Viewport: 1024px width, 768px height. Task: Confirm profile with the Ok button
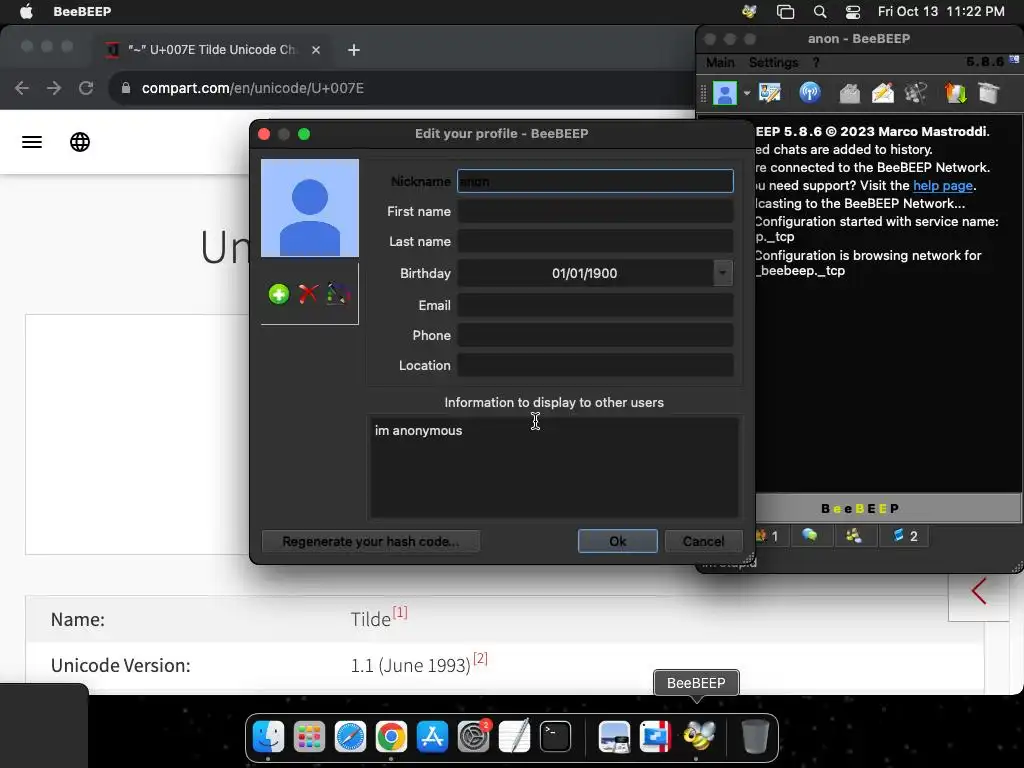[x=618, y=541]
